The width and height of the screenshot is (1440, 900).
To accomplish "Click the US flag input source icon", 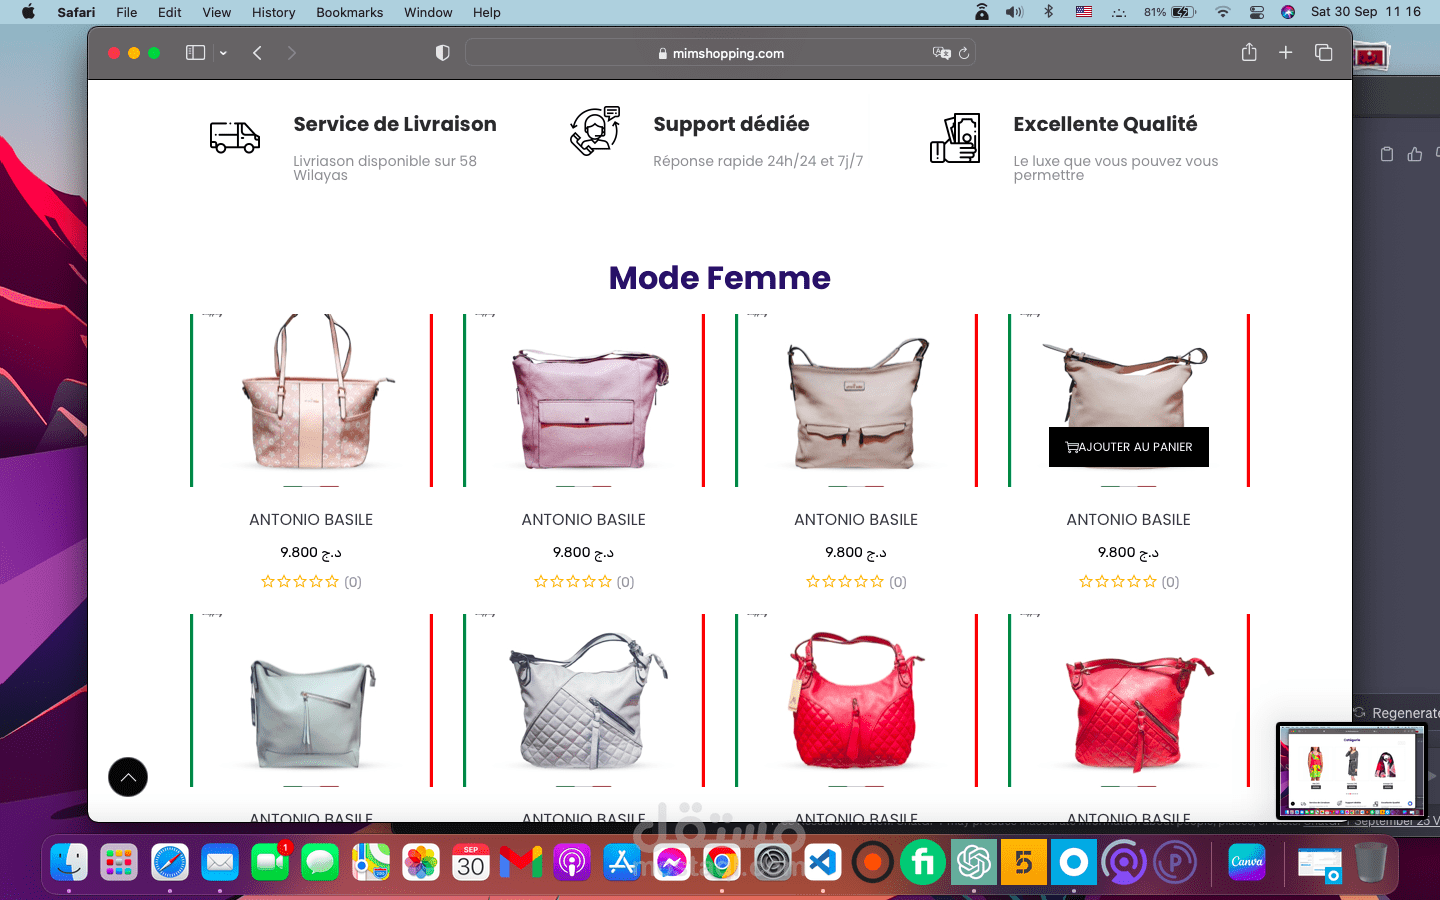I will click(x=1084, y=12).
